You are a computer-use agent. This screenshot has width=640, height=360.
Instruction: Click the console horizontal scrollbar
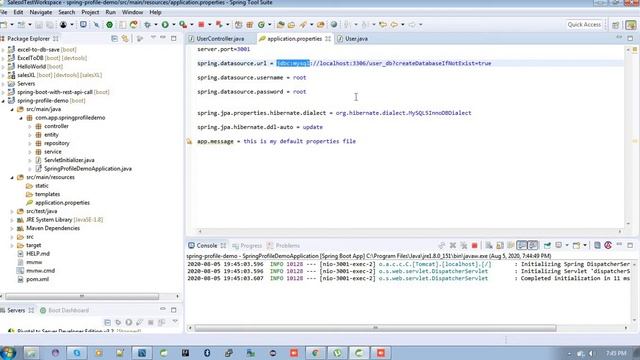pos(376,328)
